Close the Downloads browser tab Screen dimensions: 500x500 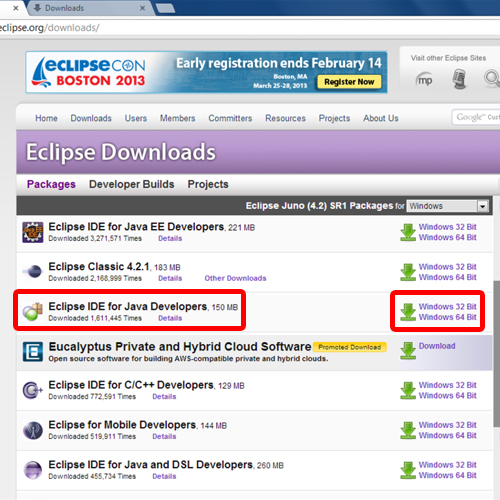pos(142,8)
